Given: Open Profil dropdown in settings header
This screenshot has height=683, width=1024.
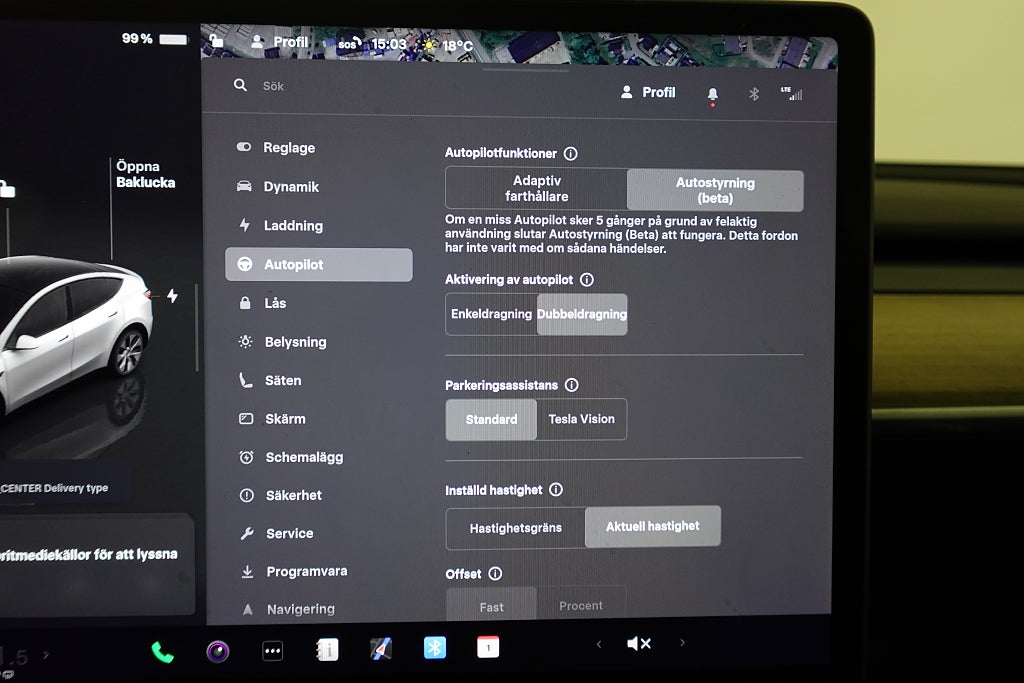Looking at the screenshot, I should [x=648, y=92].
